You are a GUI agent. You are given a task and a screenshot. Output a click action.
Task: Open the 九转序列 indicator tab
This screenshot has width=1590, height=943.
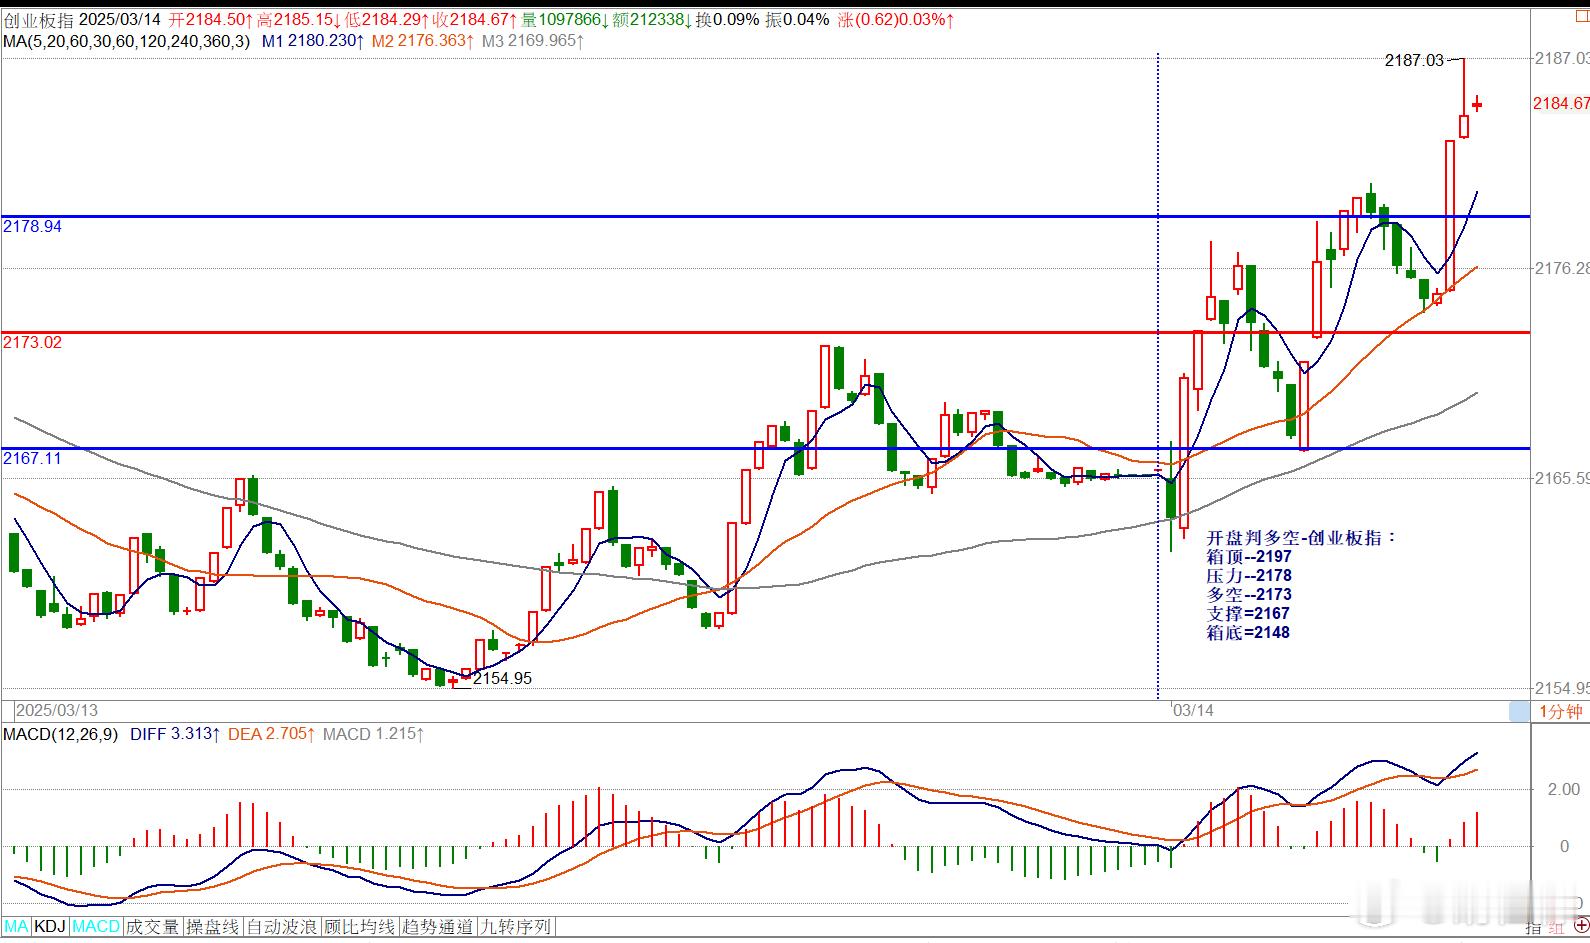click(x=516, y=927)
